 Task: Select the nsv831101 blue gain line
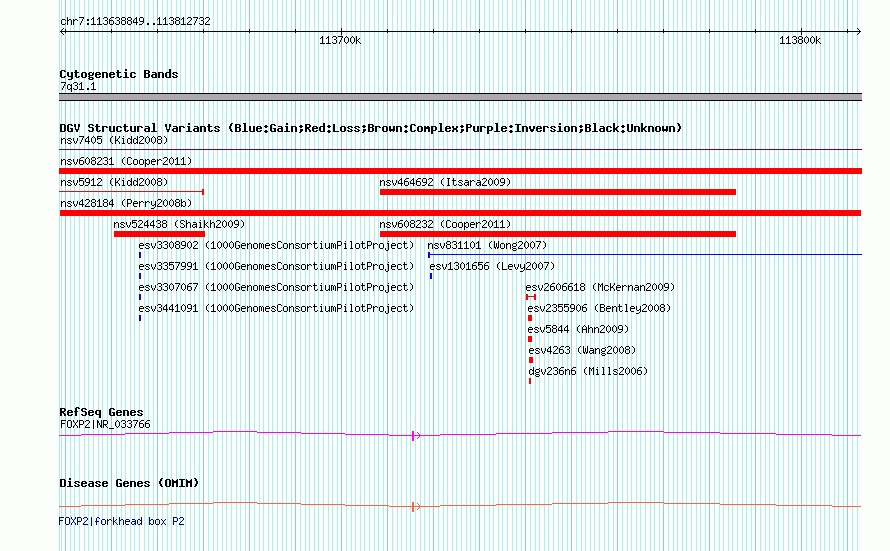pyautogui.click(x=645, y=255)
